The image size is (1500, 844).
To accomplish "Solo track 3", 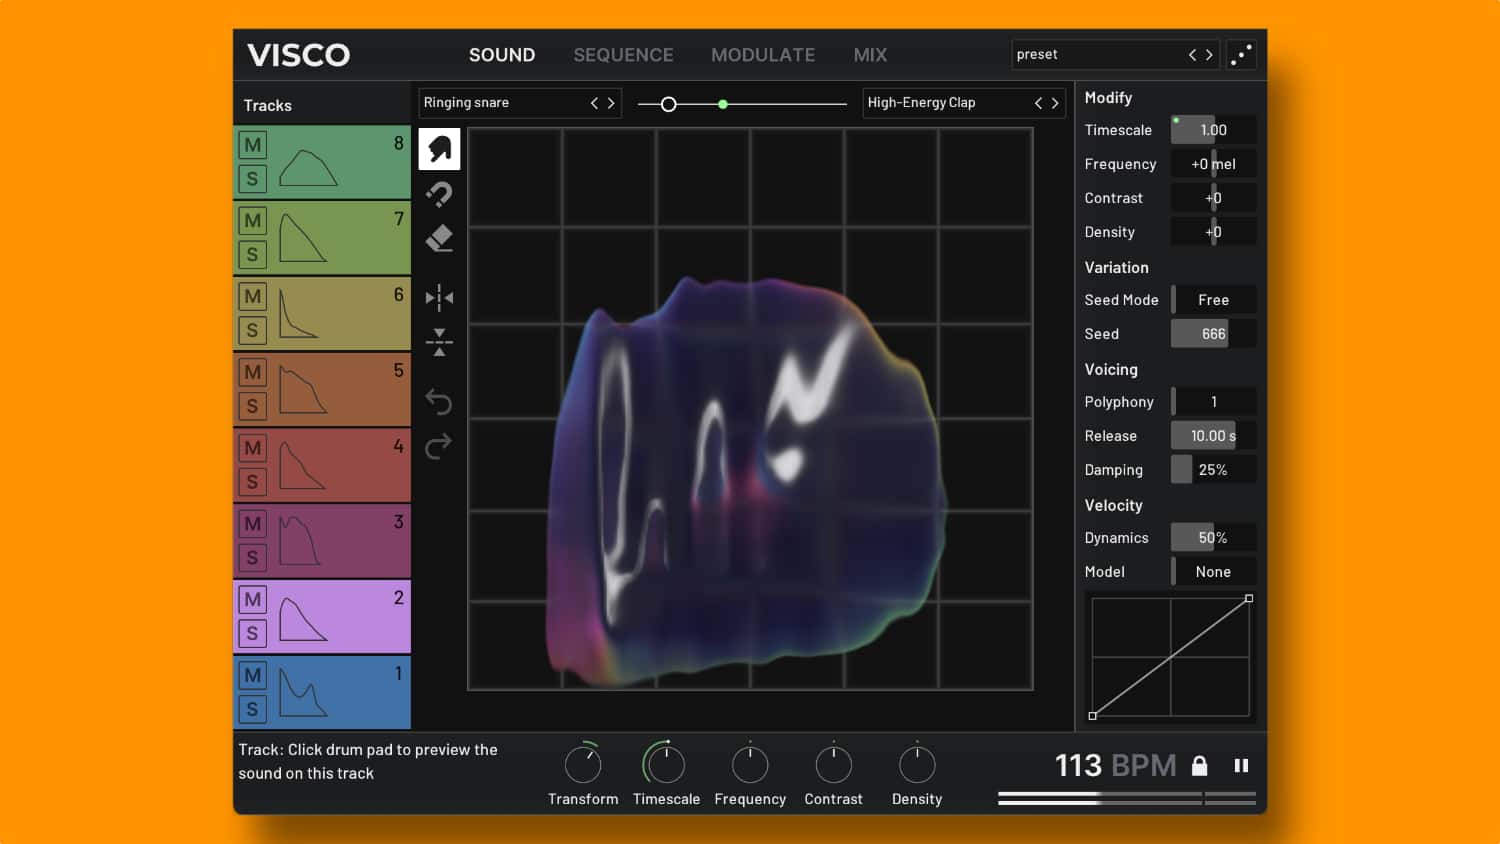I will (x=253, y=557).
